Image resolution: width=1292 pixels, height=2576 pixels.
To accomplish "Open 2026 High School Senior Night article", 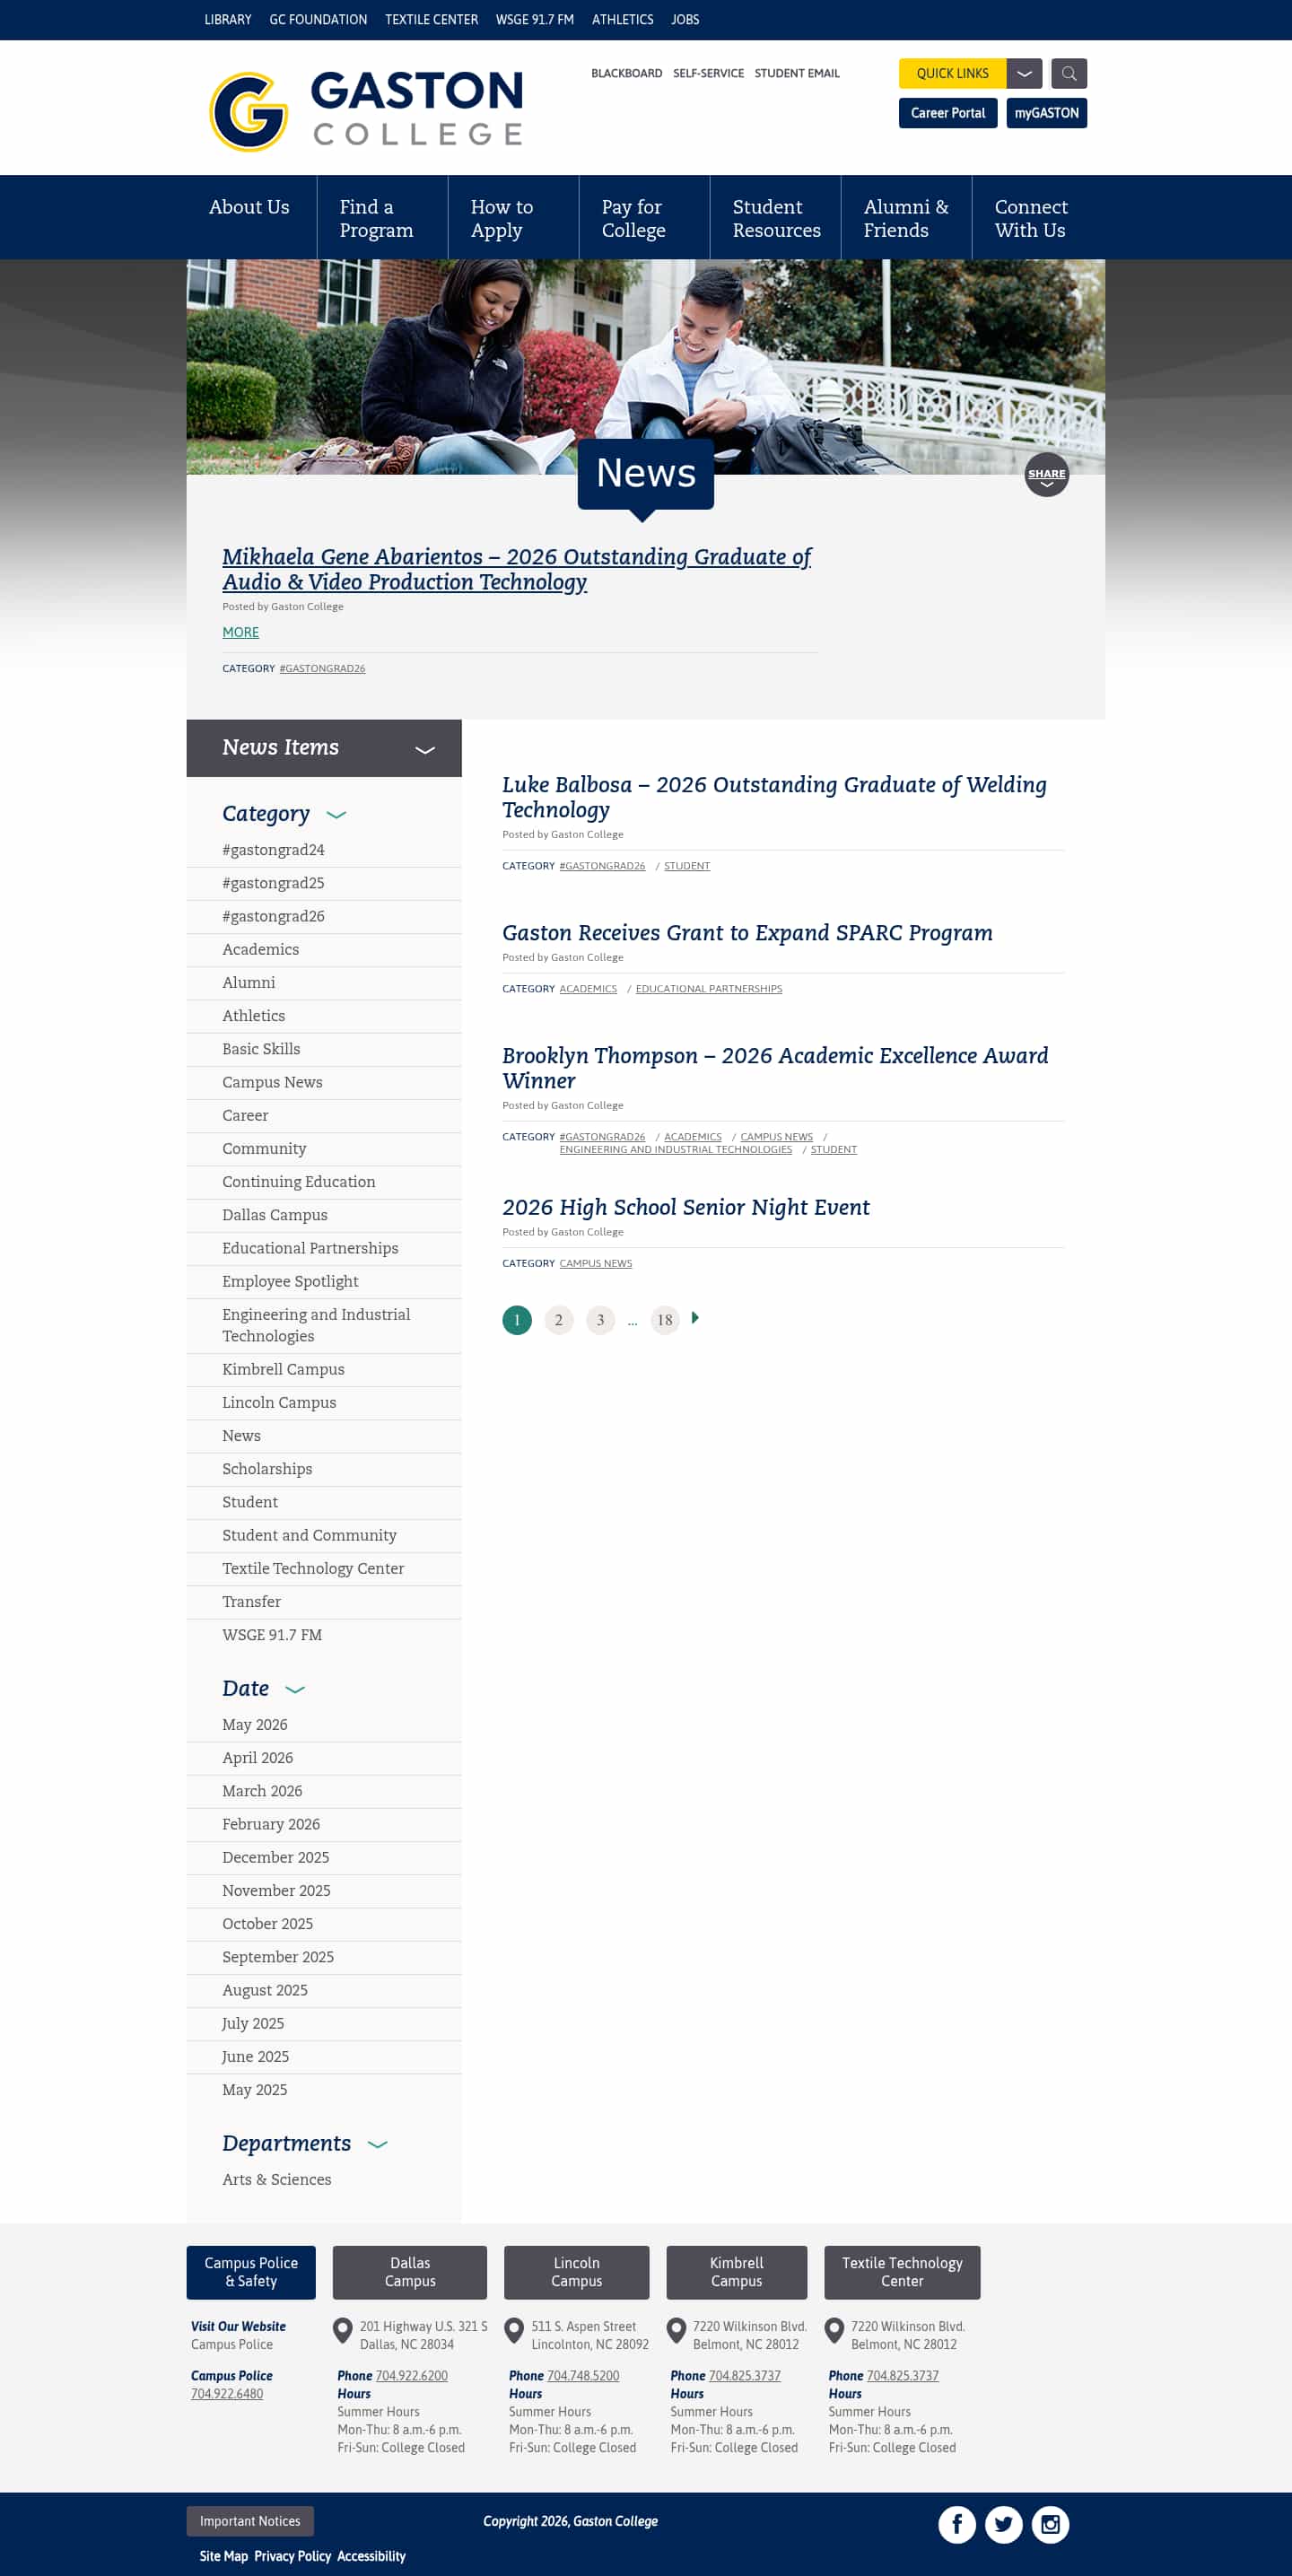I will click(685, 1207).
